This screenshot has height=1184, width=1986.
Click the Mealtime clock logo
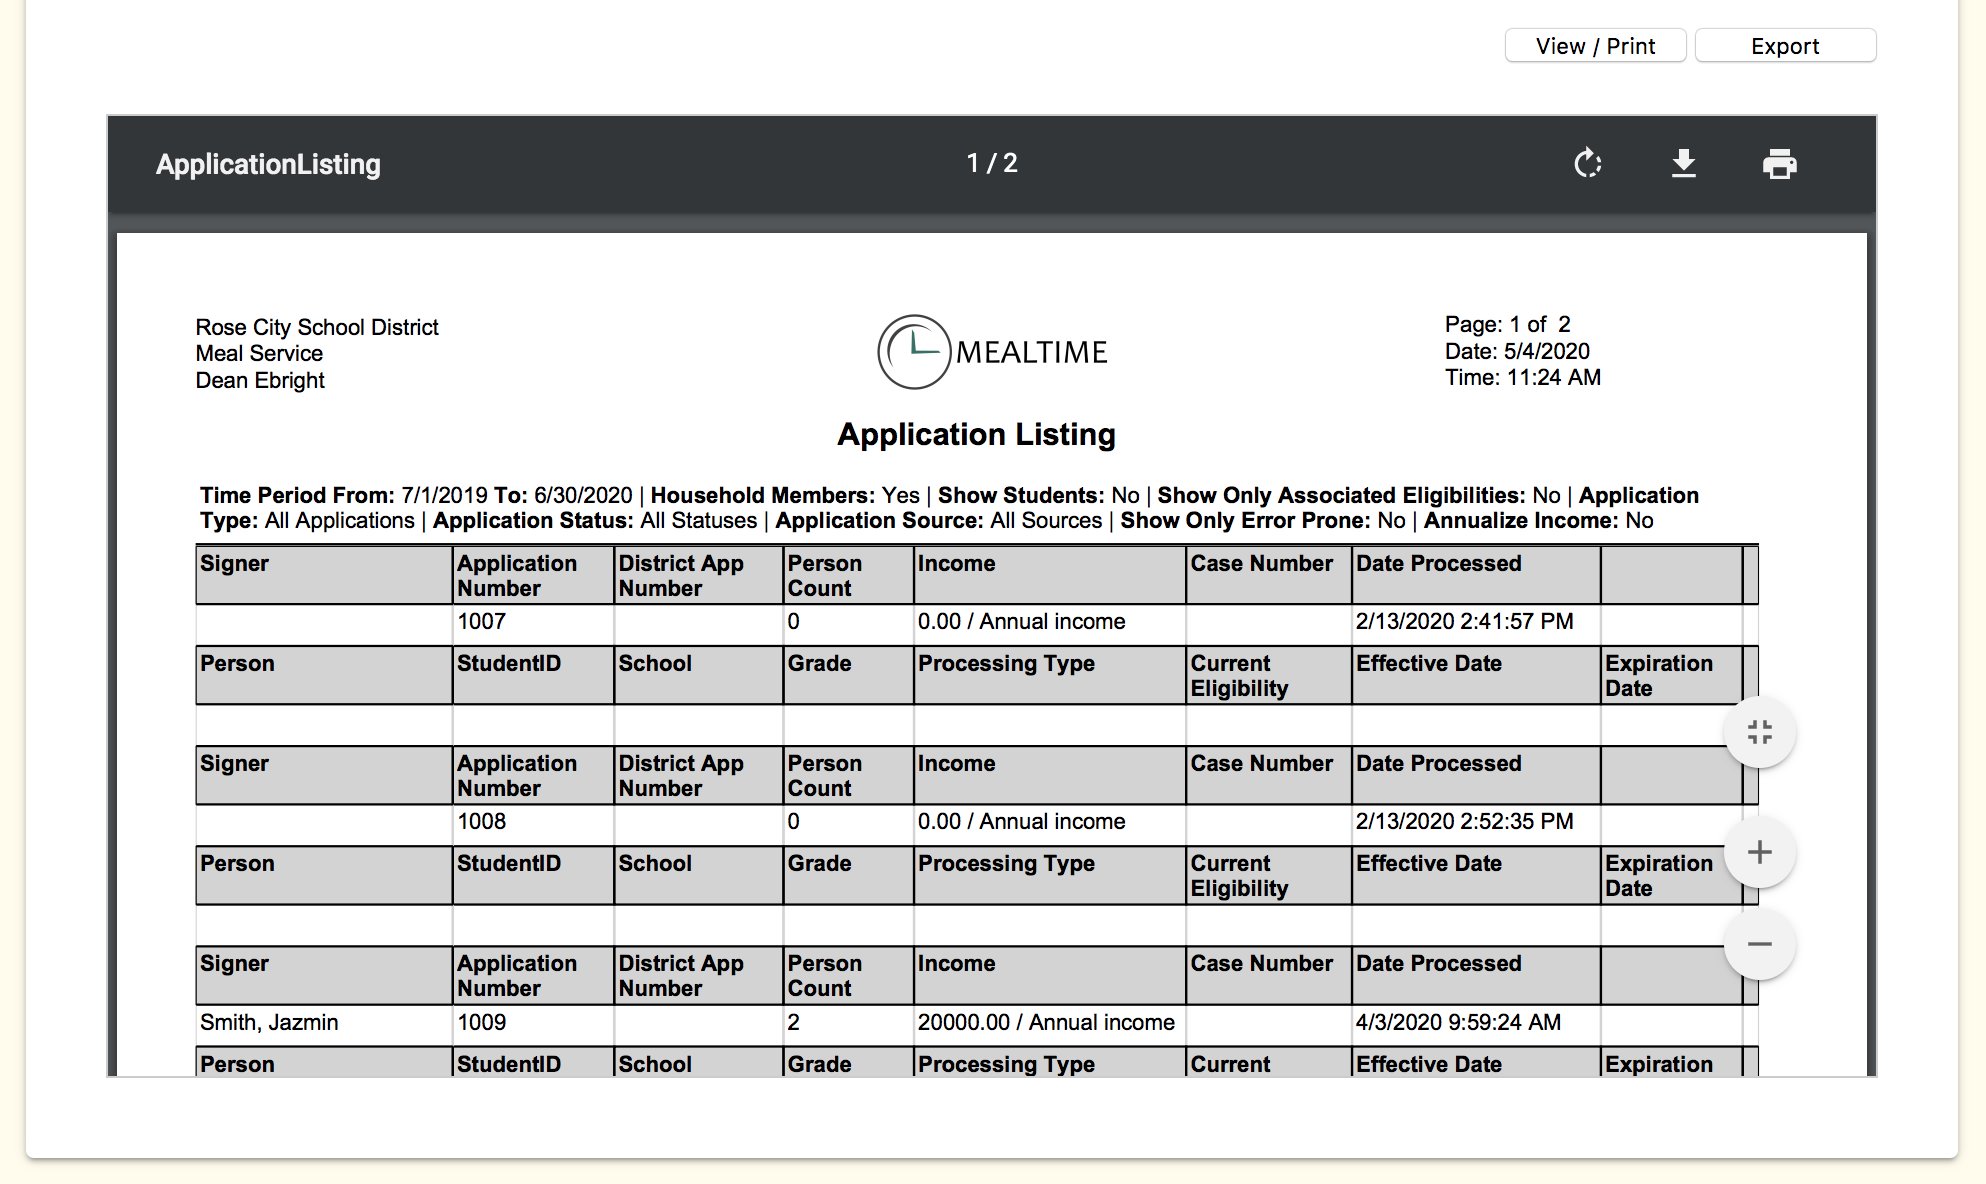point(913,352)
